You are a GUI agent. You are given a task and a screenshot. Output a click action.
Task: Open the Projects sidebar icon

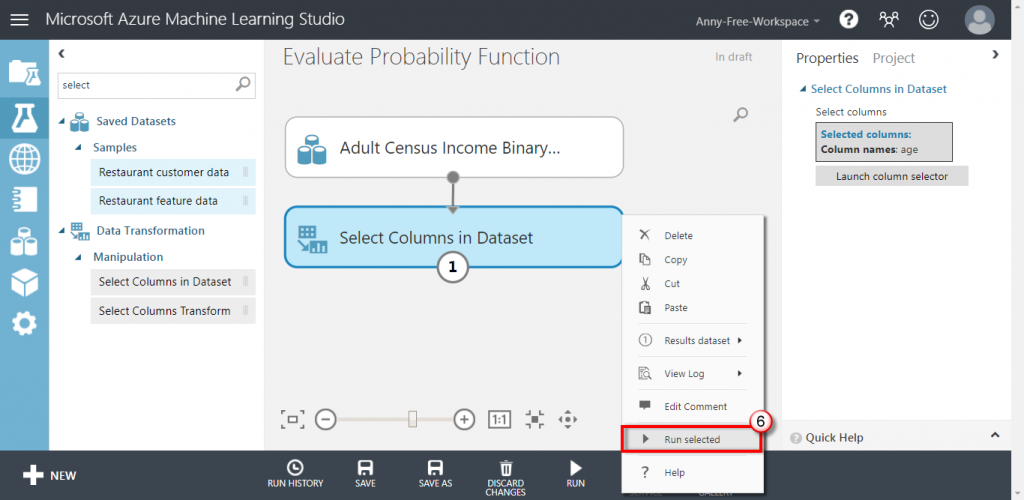[24, 72]
